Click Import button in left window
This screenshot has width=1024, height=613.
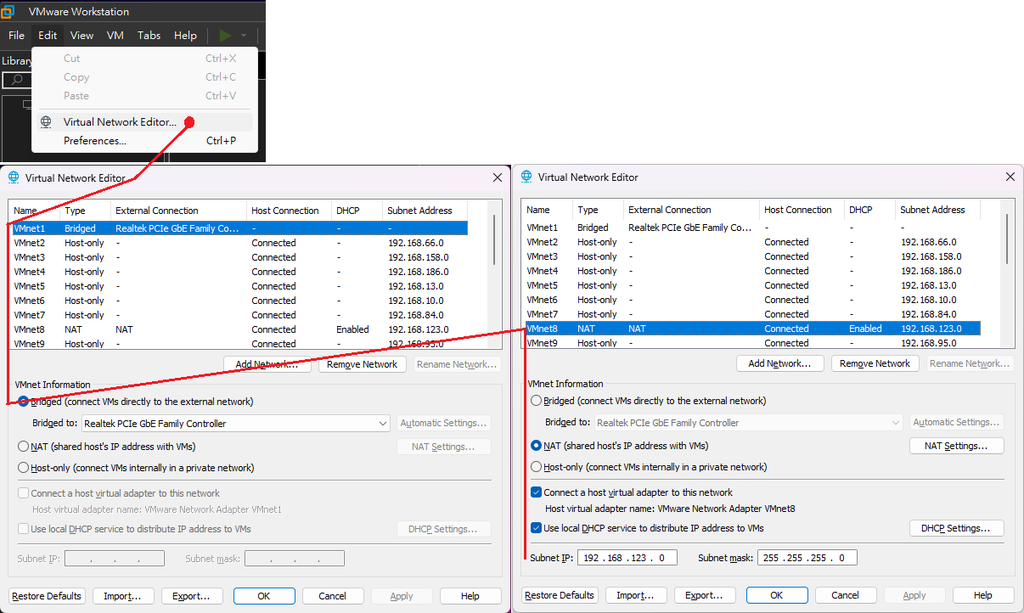coord(123,596)
